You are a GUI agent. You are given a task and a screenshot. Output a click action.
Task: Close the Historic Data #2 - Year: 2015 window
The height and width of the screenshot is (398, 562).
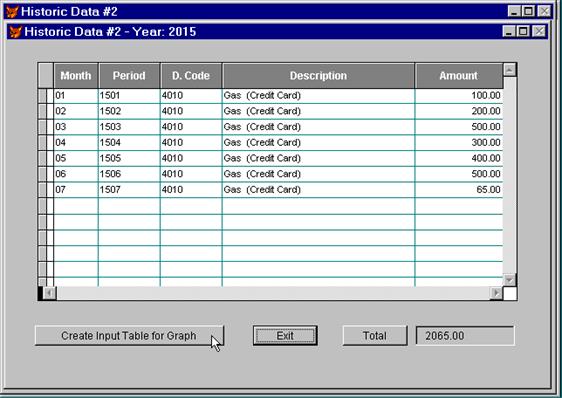click(x=539, y=32)
